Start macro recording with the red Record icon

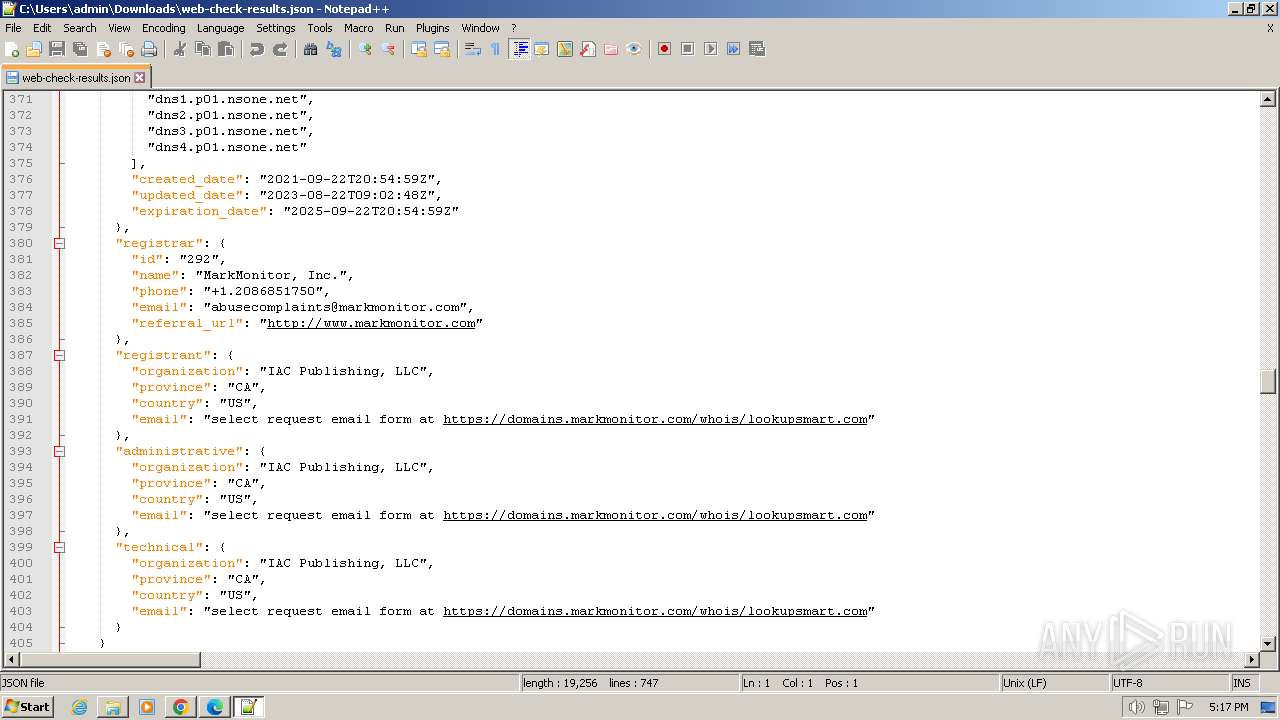pyautogui.click(x=664, y=49)
